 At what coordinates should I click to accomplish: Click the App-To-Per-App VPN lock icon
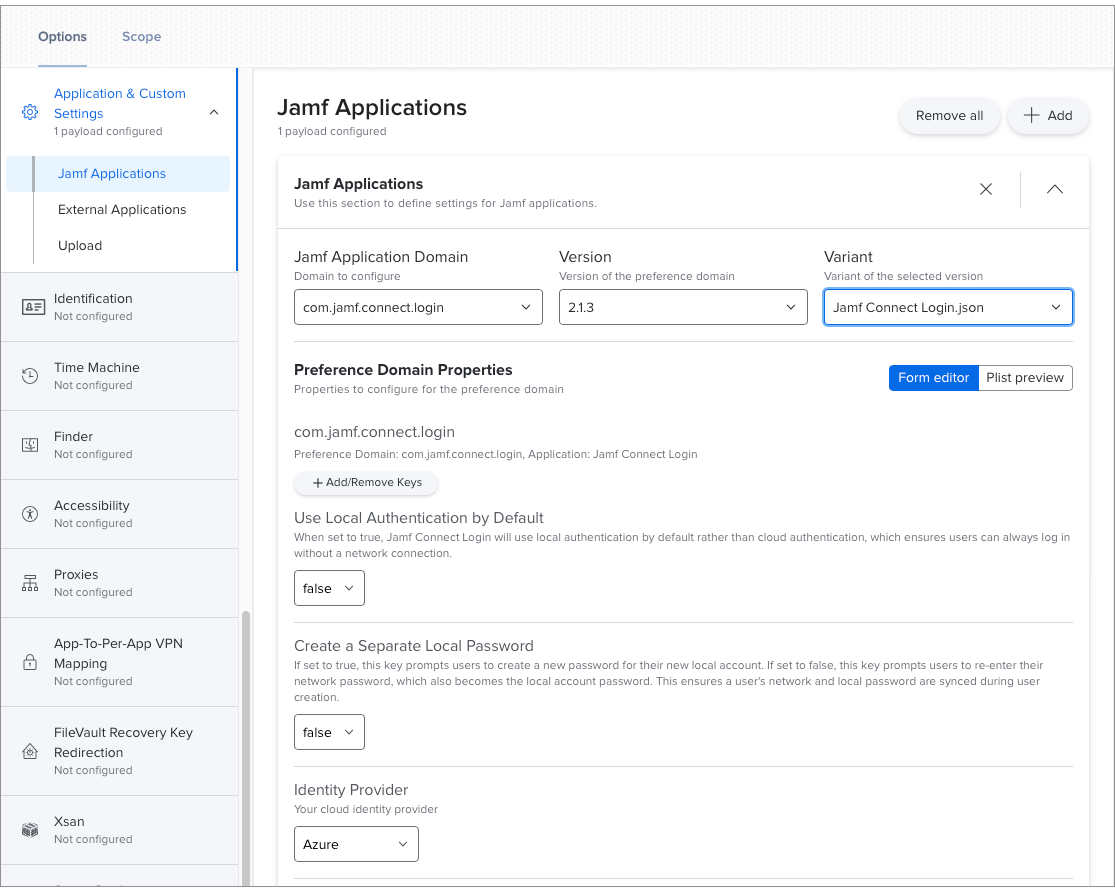[31, 662]
